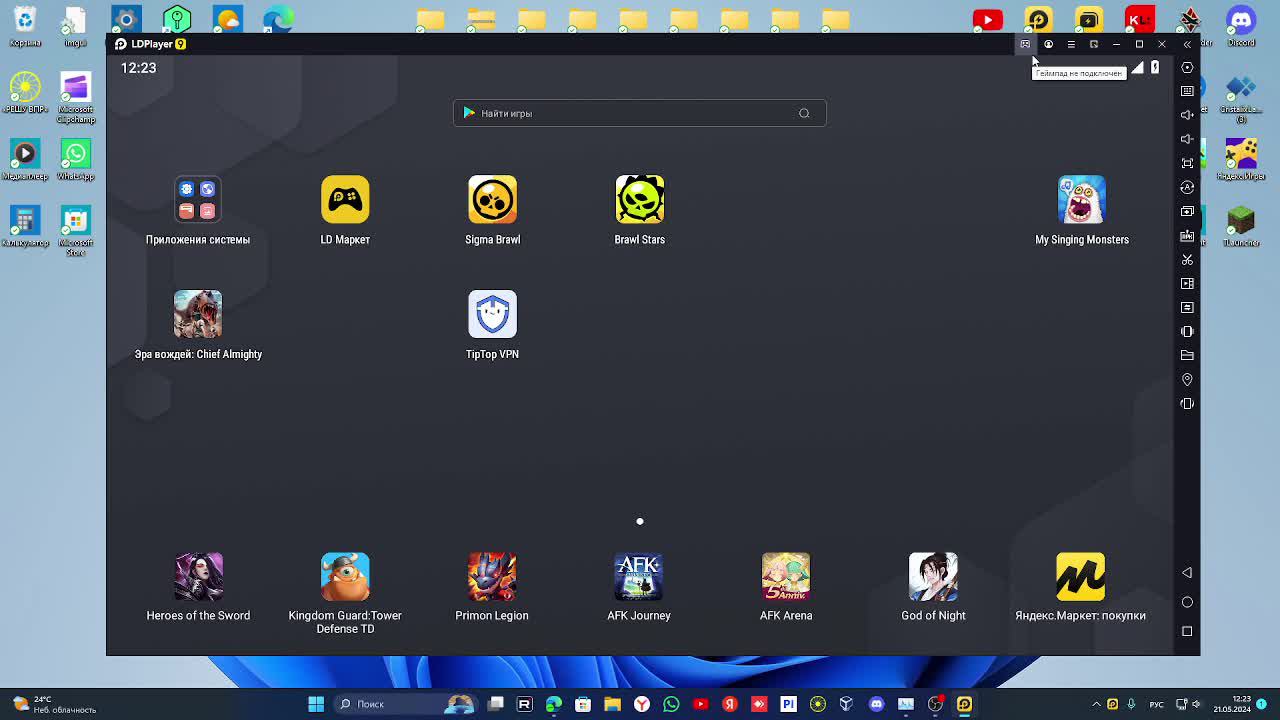This screenshot has width=1280, height=720.
Task: Take screenshot with scissors tool
Action: (x=1187, y=259)
